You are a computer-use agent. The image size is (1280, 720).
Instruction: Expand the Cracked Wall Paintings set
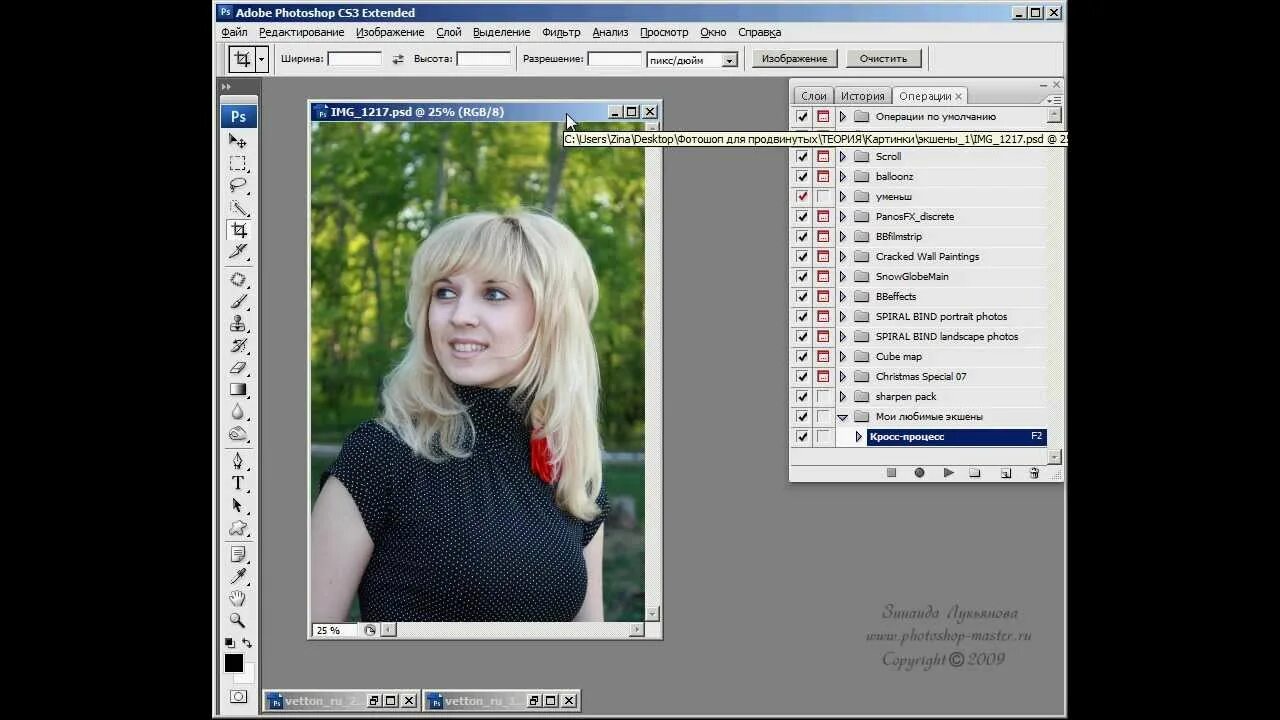click(842, 256)
